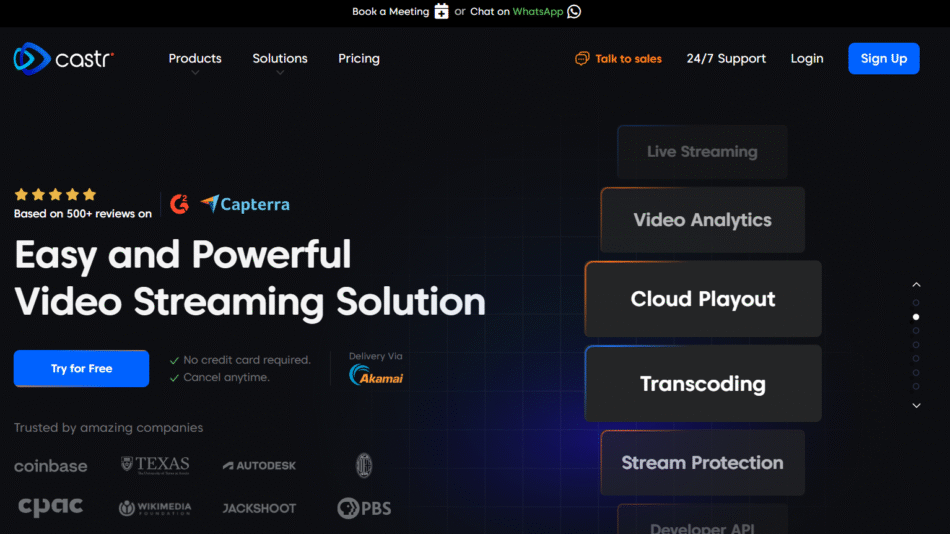Click the PBS company logo
The width and height of the screenshot is (950, 534).
click(364, 508)
